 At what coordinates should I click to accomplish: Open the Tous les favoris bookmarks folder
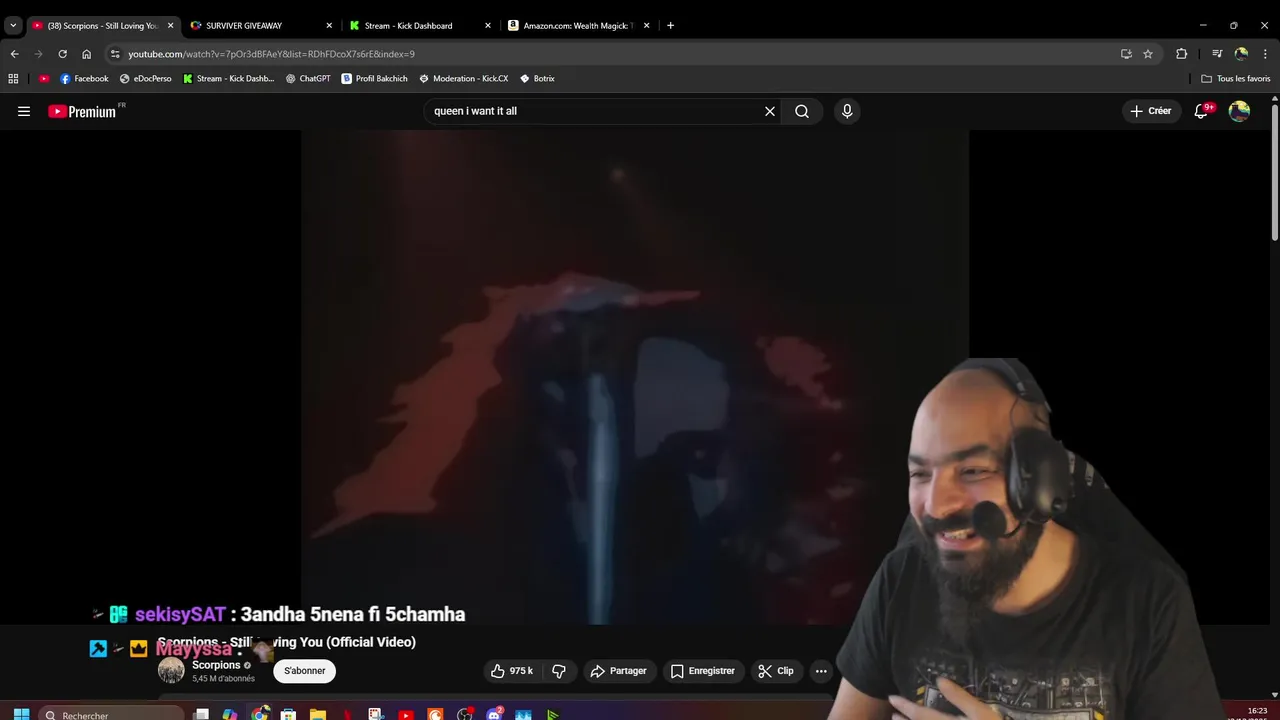1236,78
